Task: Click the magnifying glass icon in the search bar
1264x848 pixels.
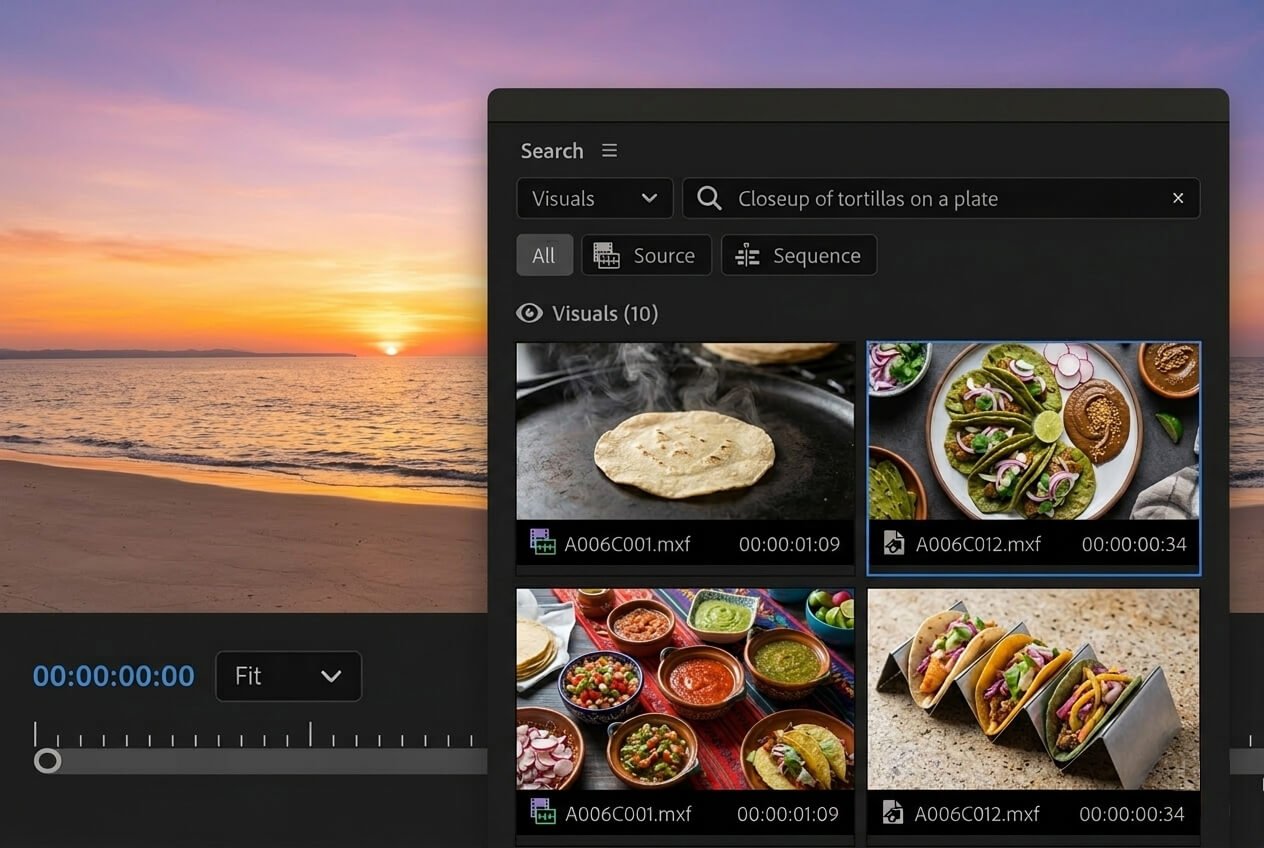Action: 708,198
